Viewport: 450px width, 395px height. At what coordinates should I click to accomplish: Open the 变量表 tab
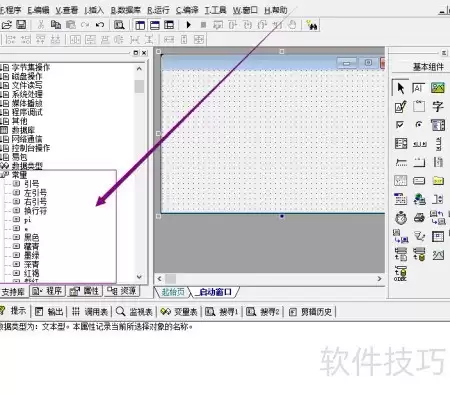click(179, 312)
